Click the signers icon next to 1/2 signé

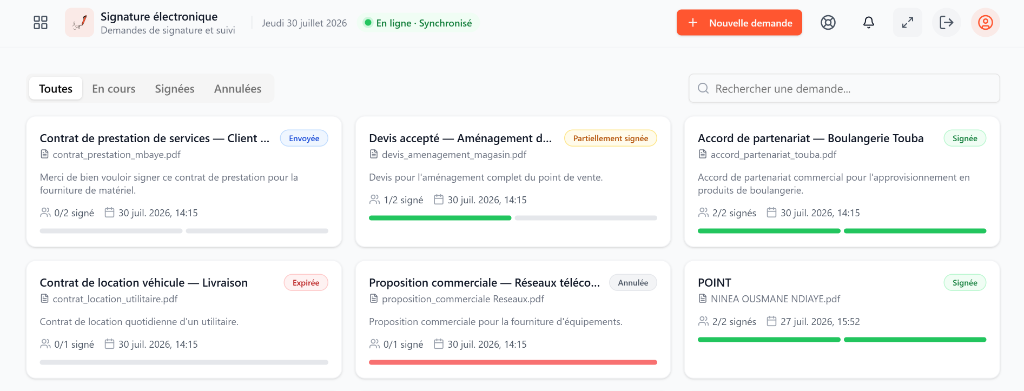coord(374,200)
